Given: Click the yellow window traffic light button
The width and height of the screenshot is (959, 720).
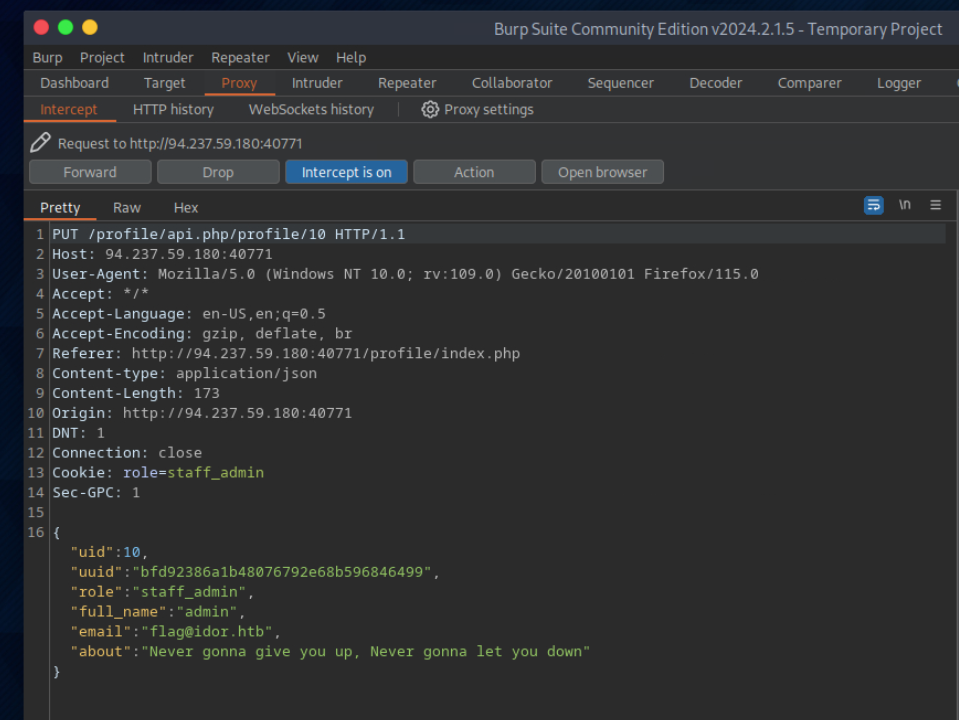Looking at the screenshot, I should point(90,27).
